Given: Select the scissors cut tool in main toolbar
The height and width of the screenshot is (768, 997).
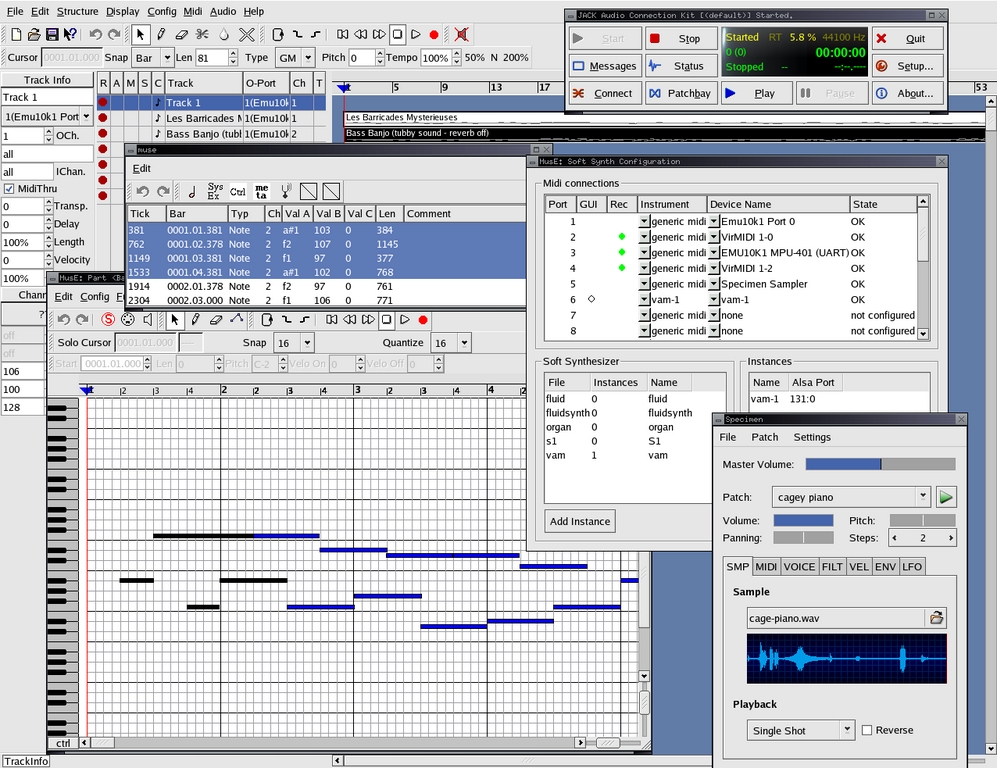Looking at the screenshot, I should (x=203, y=34).
